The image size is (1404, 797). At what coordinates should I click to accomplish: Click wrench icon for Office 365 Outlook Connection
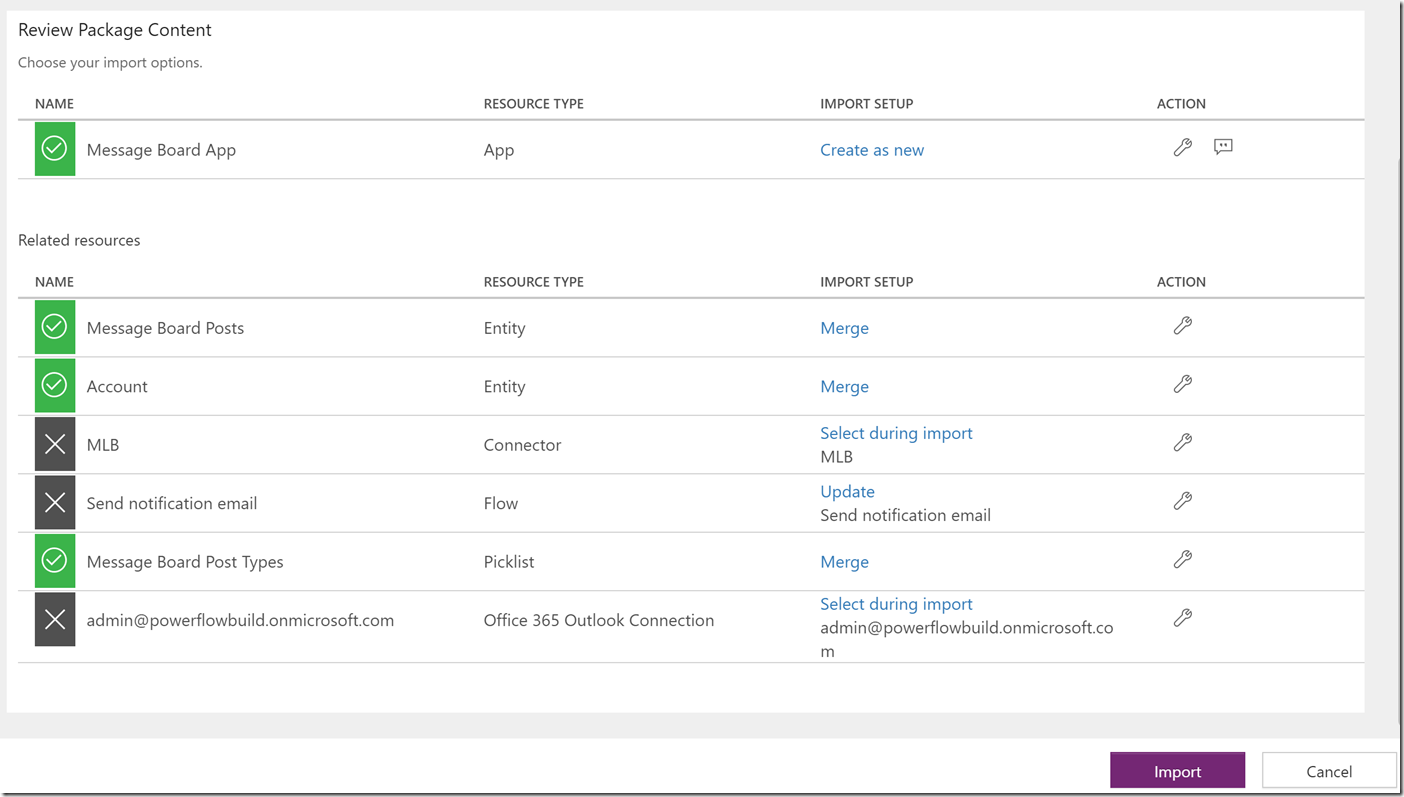point(1182,619)
